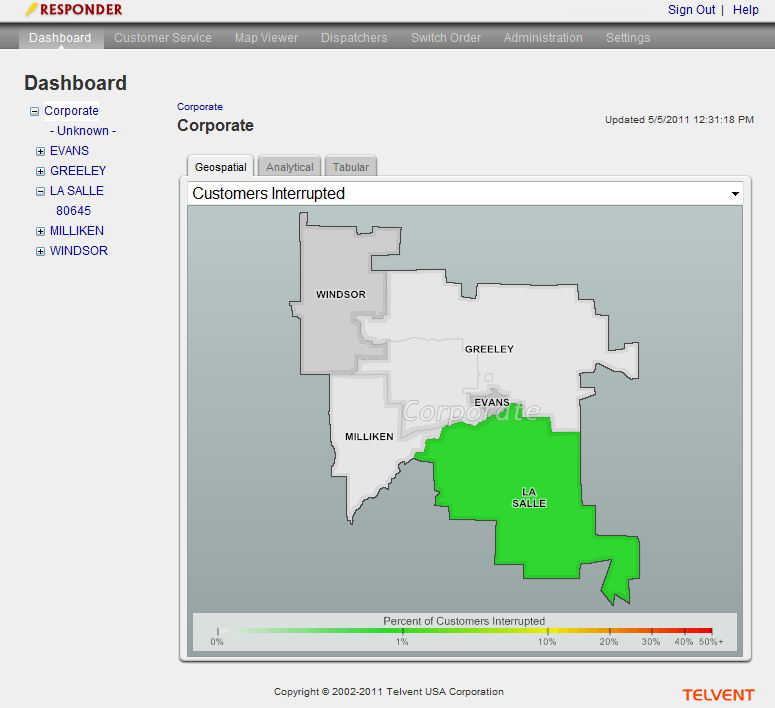Screen dimensions: 775x708
Task: Expand the MILLIKEN tree node
Action: pyautogui.click(x=40, y=232)
